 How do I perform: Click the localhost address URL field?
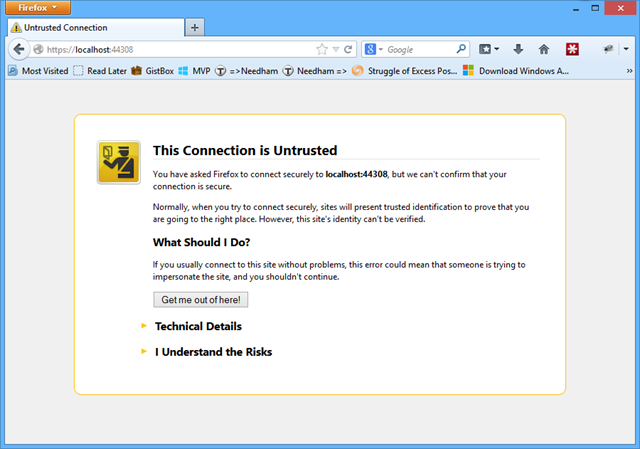point(170,49)
